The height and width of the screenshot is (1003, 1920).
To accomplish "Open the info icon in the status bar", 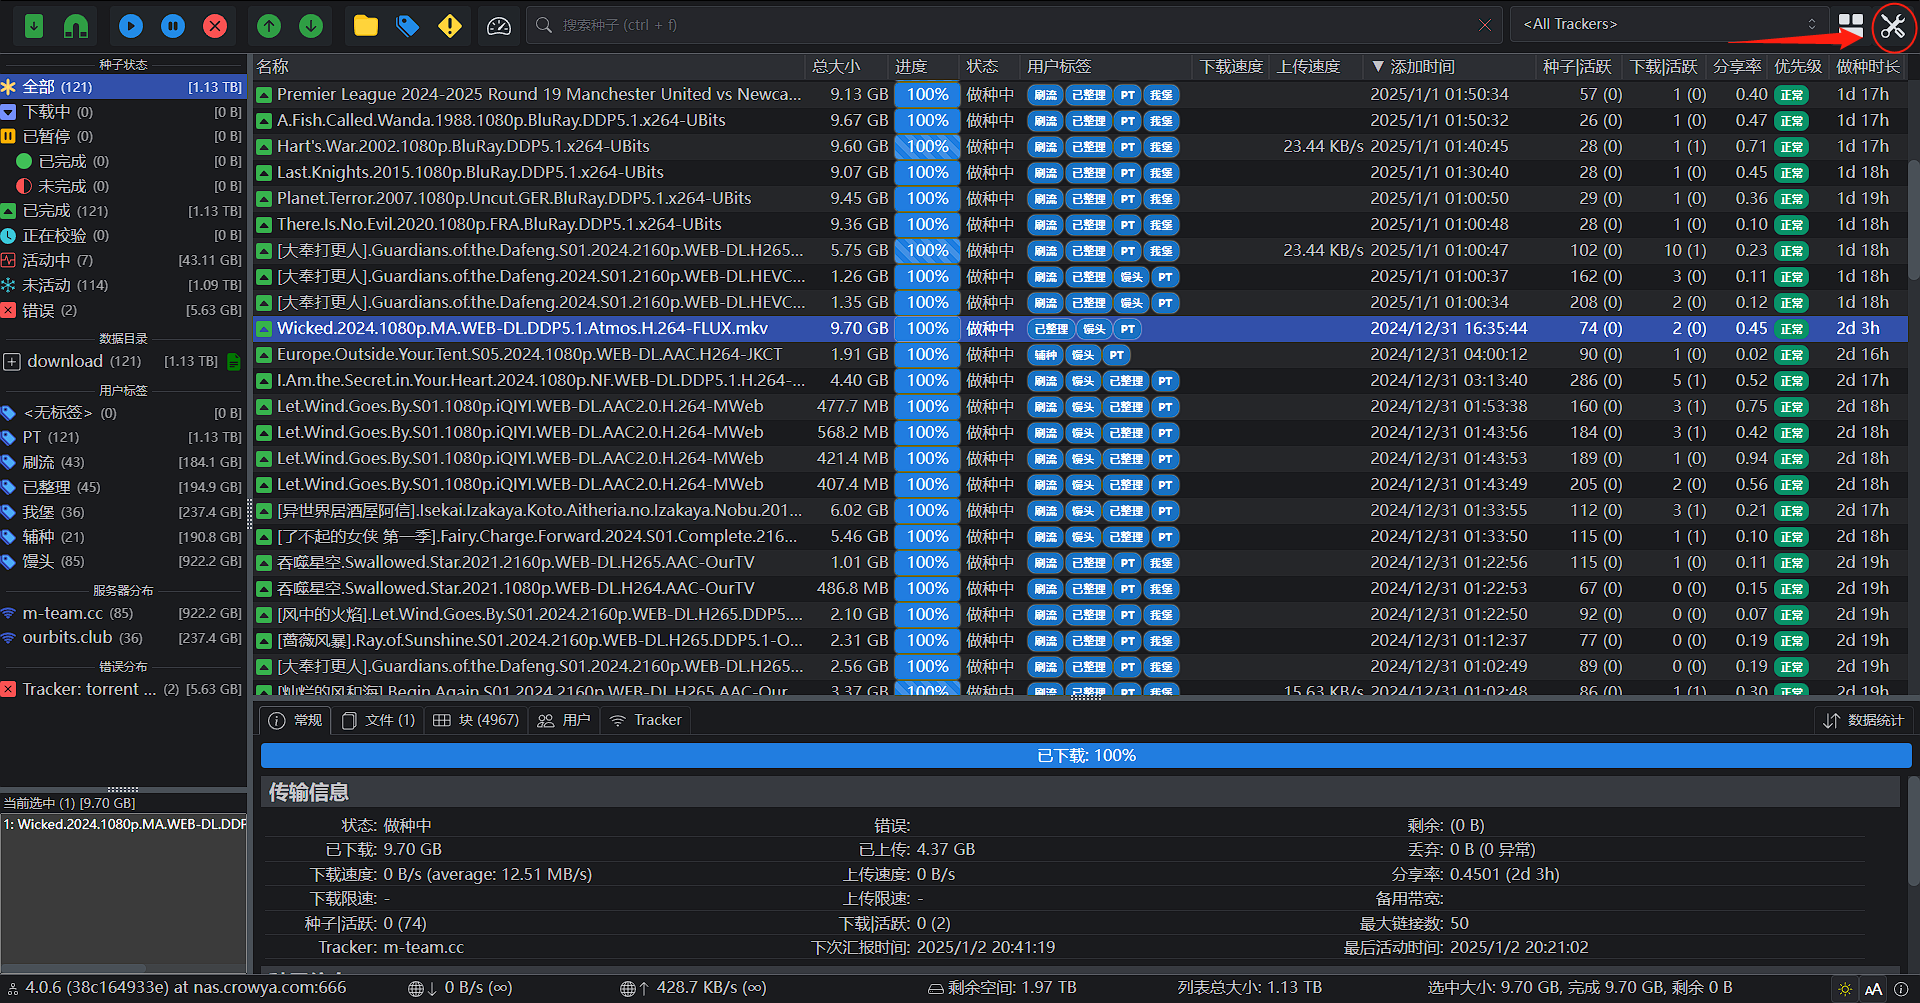I will click(x=1901, y=988).
